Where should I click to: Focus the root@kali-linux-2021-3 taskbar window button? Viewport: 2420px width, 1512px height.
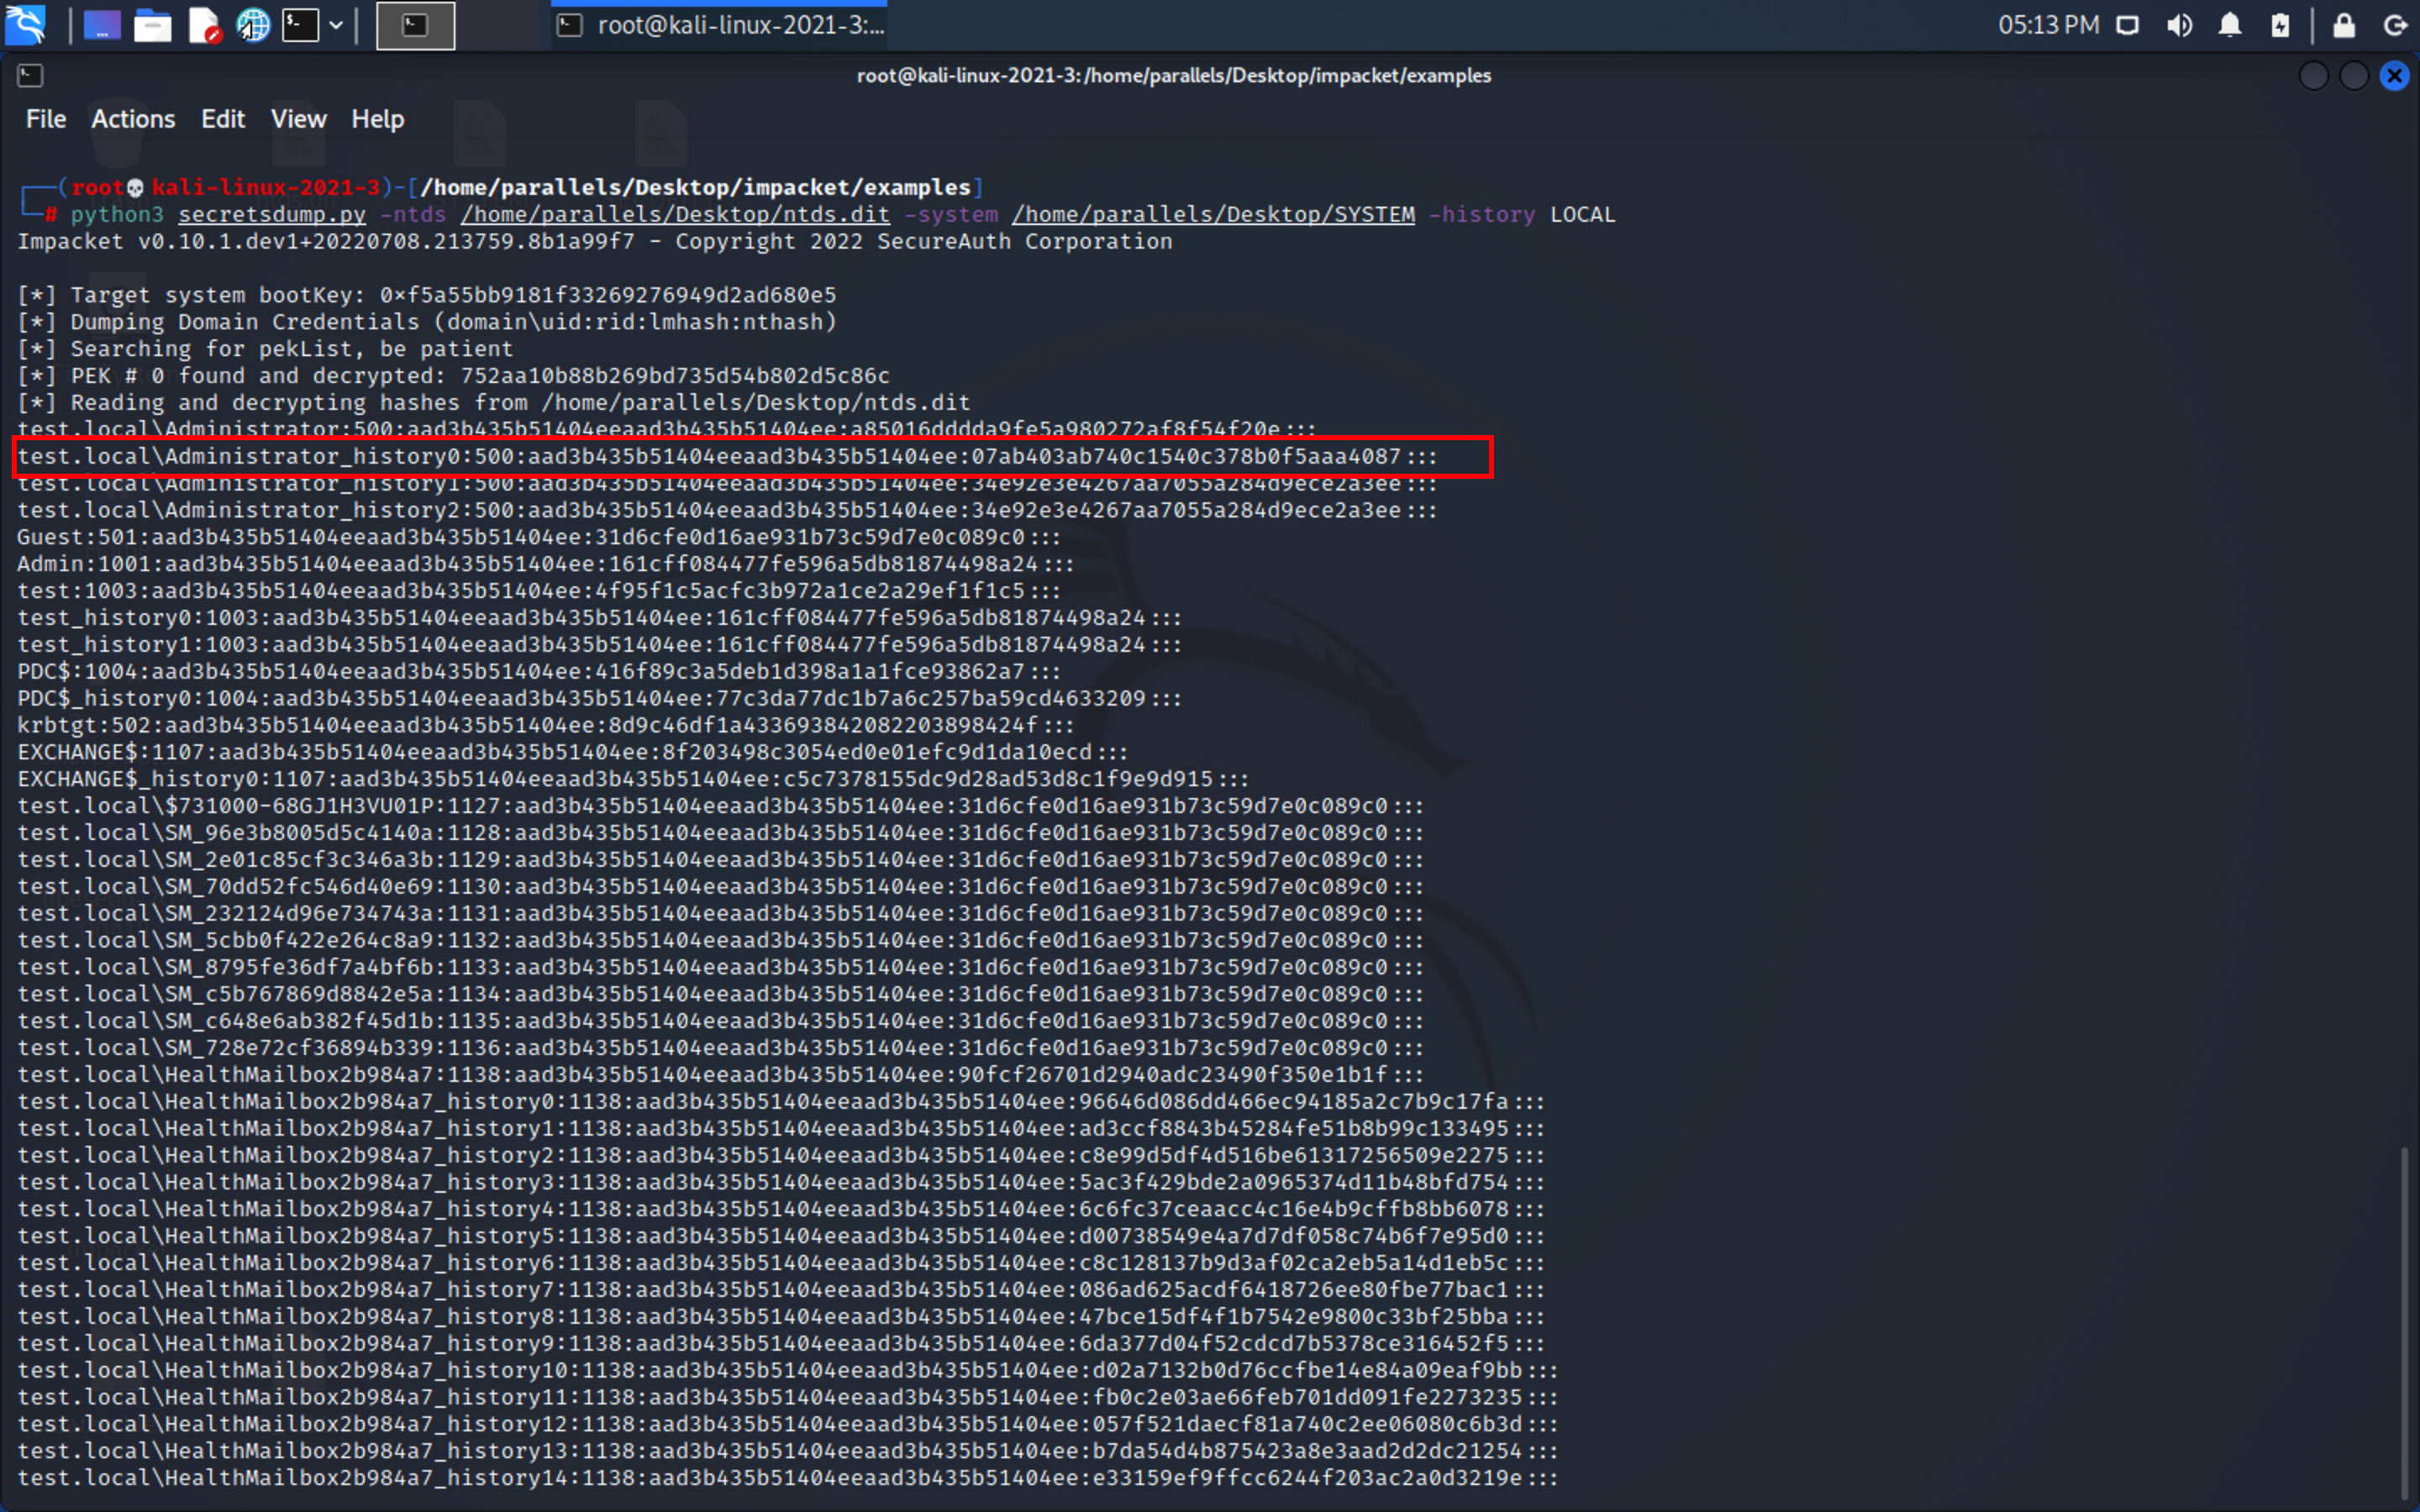click(720, 25)
